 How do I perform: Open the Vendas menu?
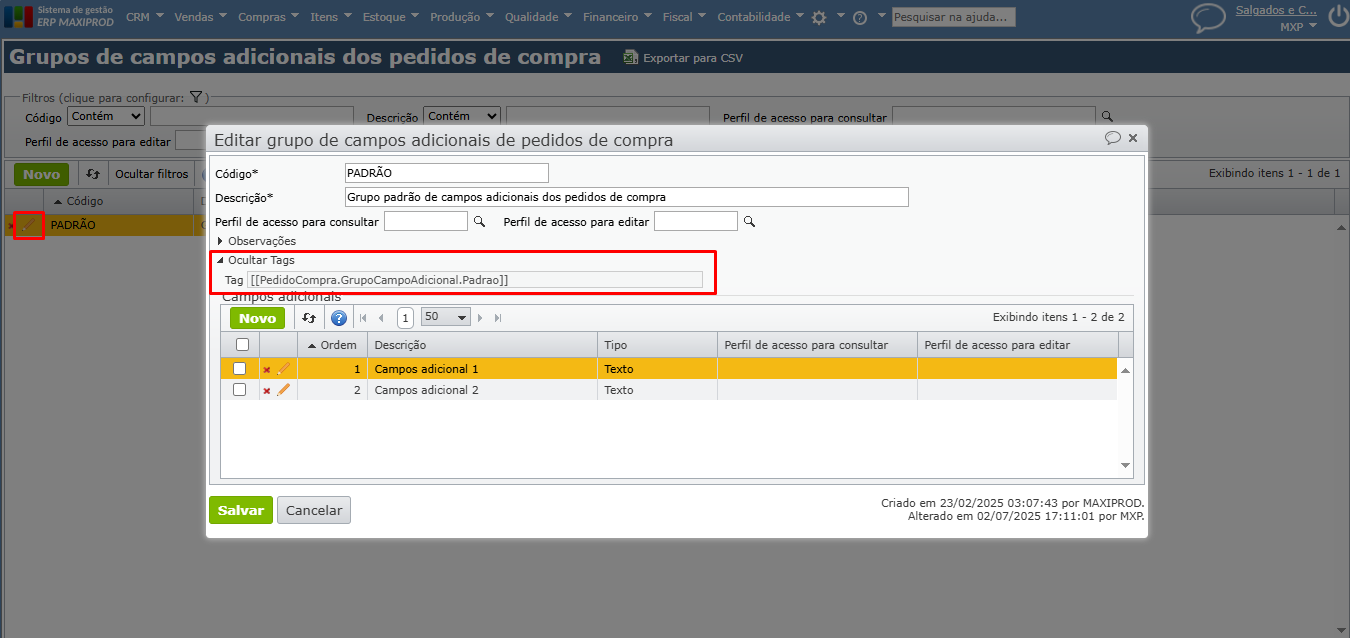(x=200, y=17)
